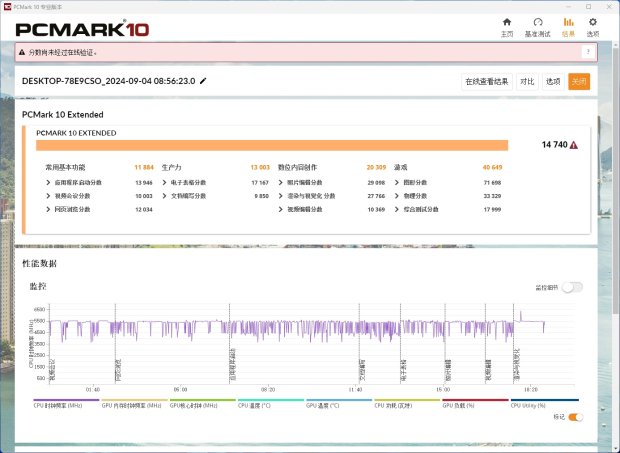The height and width of the screenshot is (453, 620).
Task: Click the result name DESKTOP-78E9CSO_2024-09-04
Action: coord(109,81)
